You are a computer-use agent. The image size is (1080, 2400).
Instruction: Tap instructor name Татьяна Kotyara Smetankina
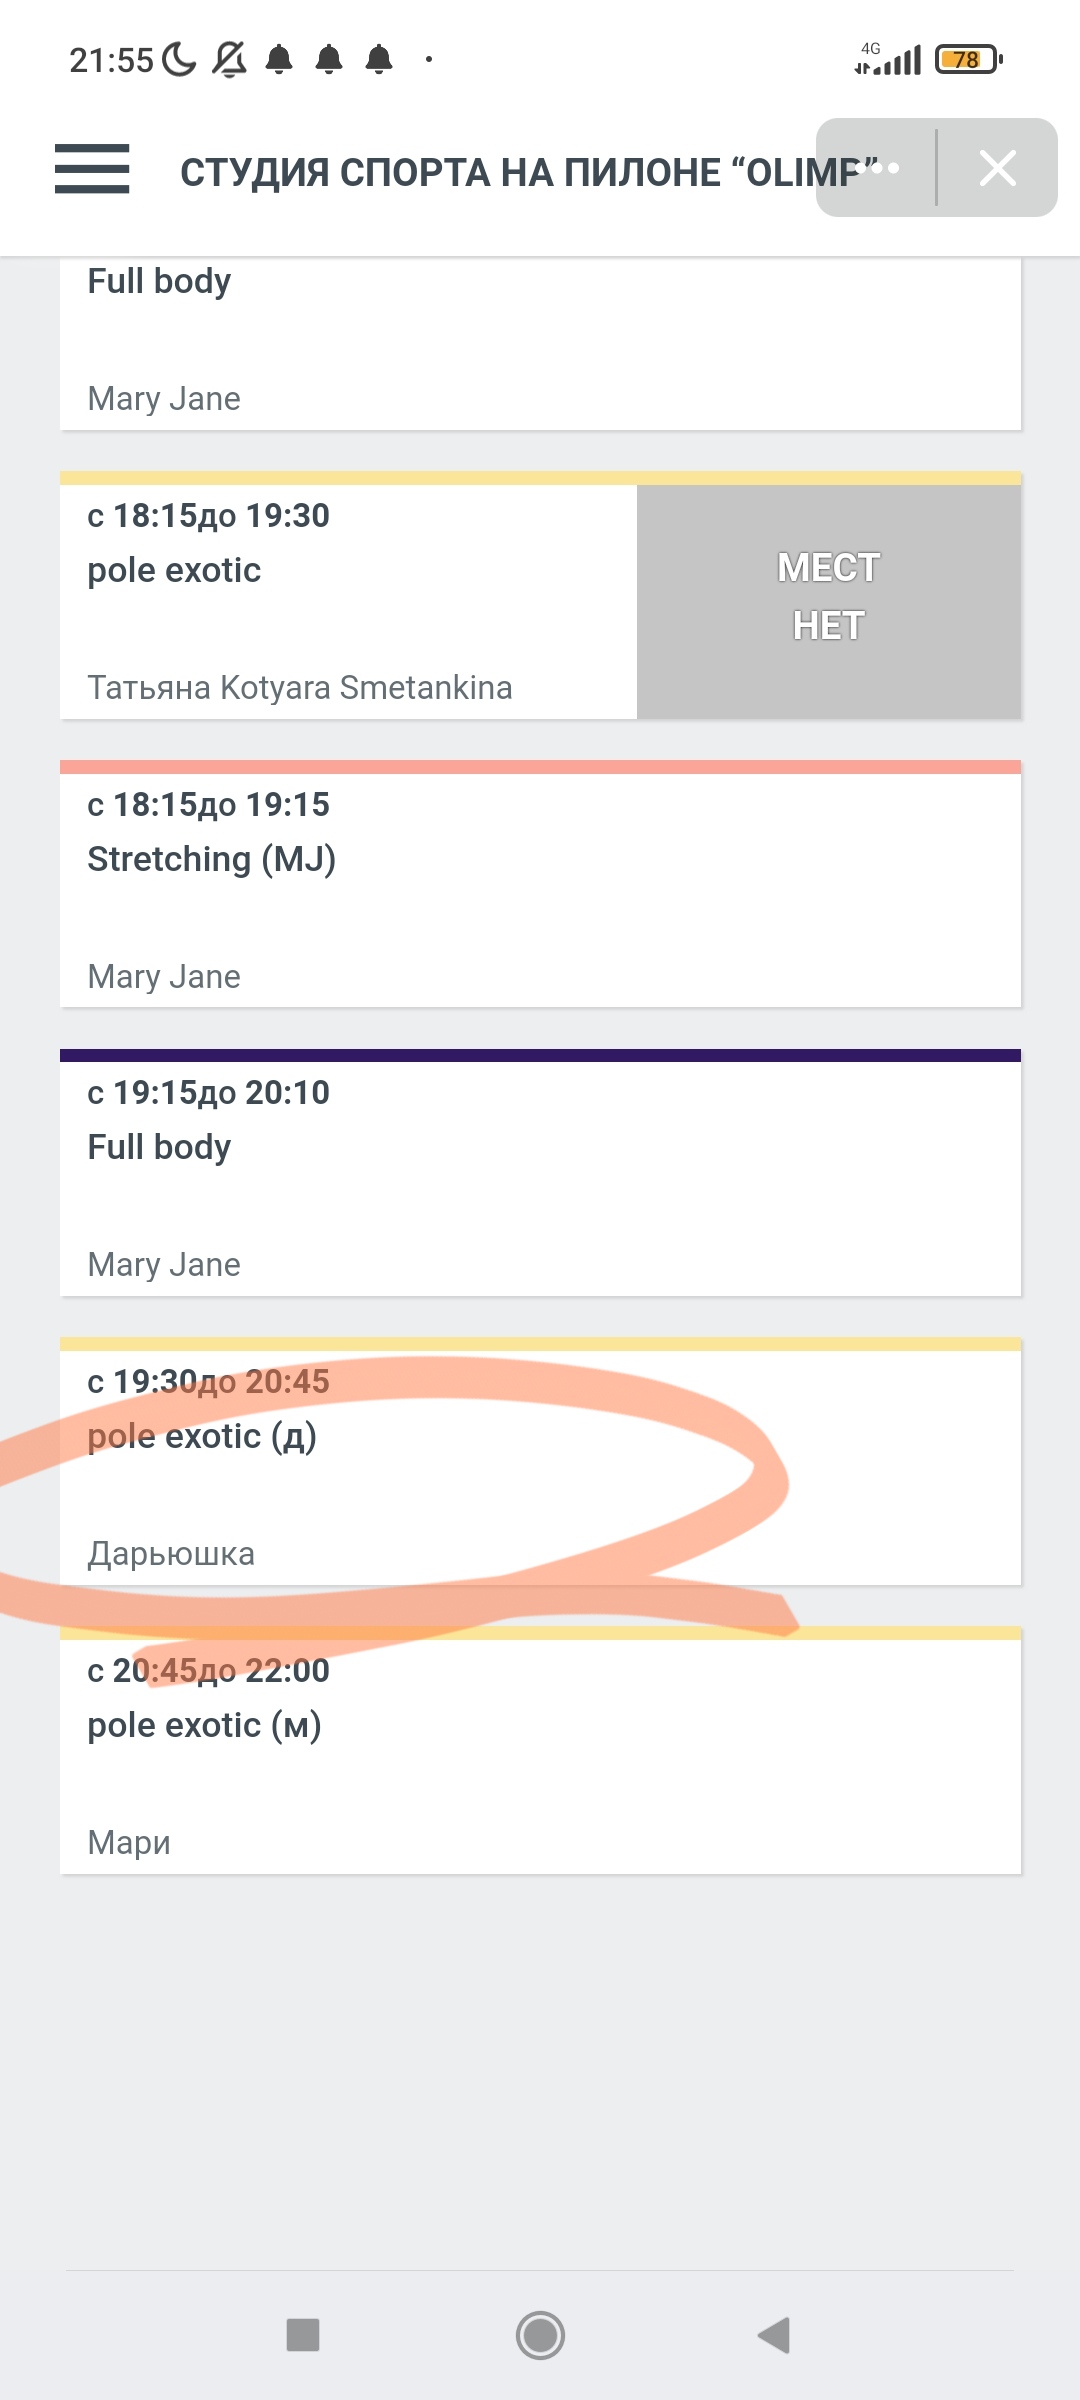tap(299, 688)
